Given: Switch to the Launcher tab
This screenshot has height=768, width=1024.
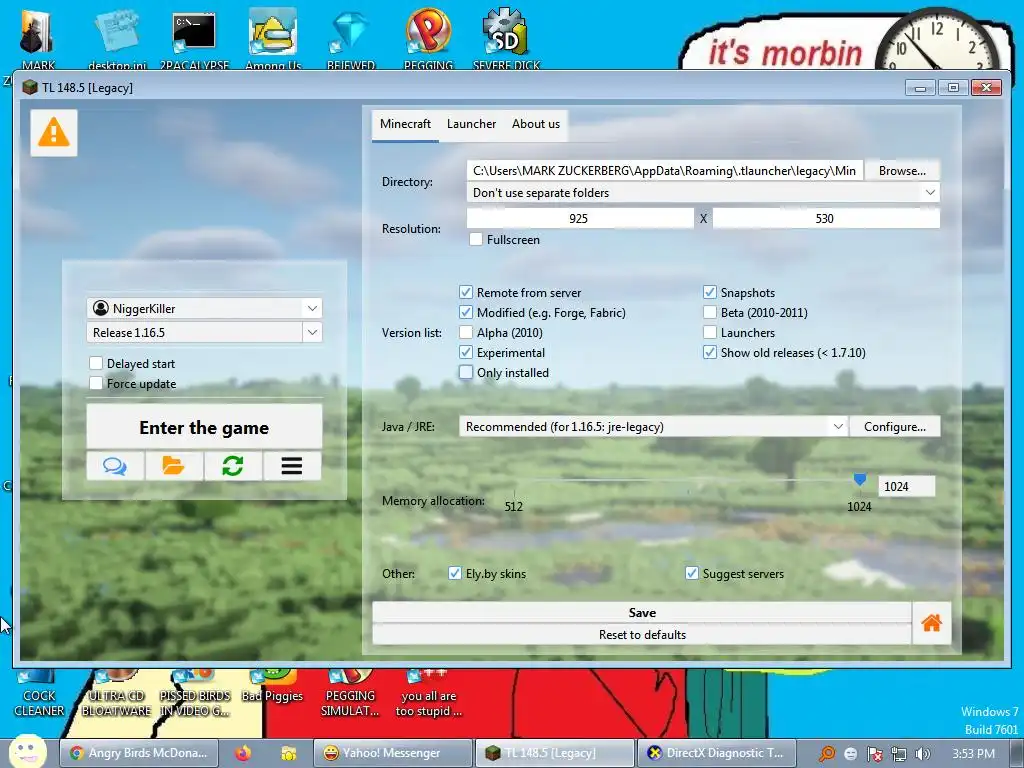Looking at the screenshot, I should pos(471,124).
